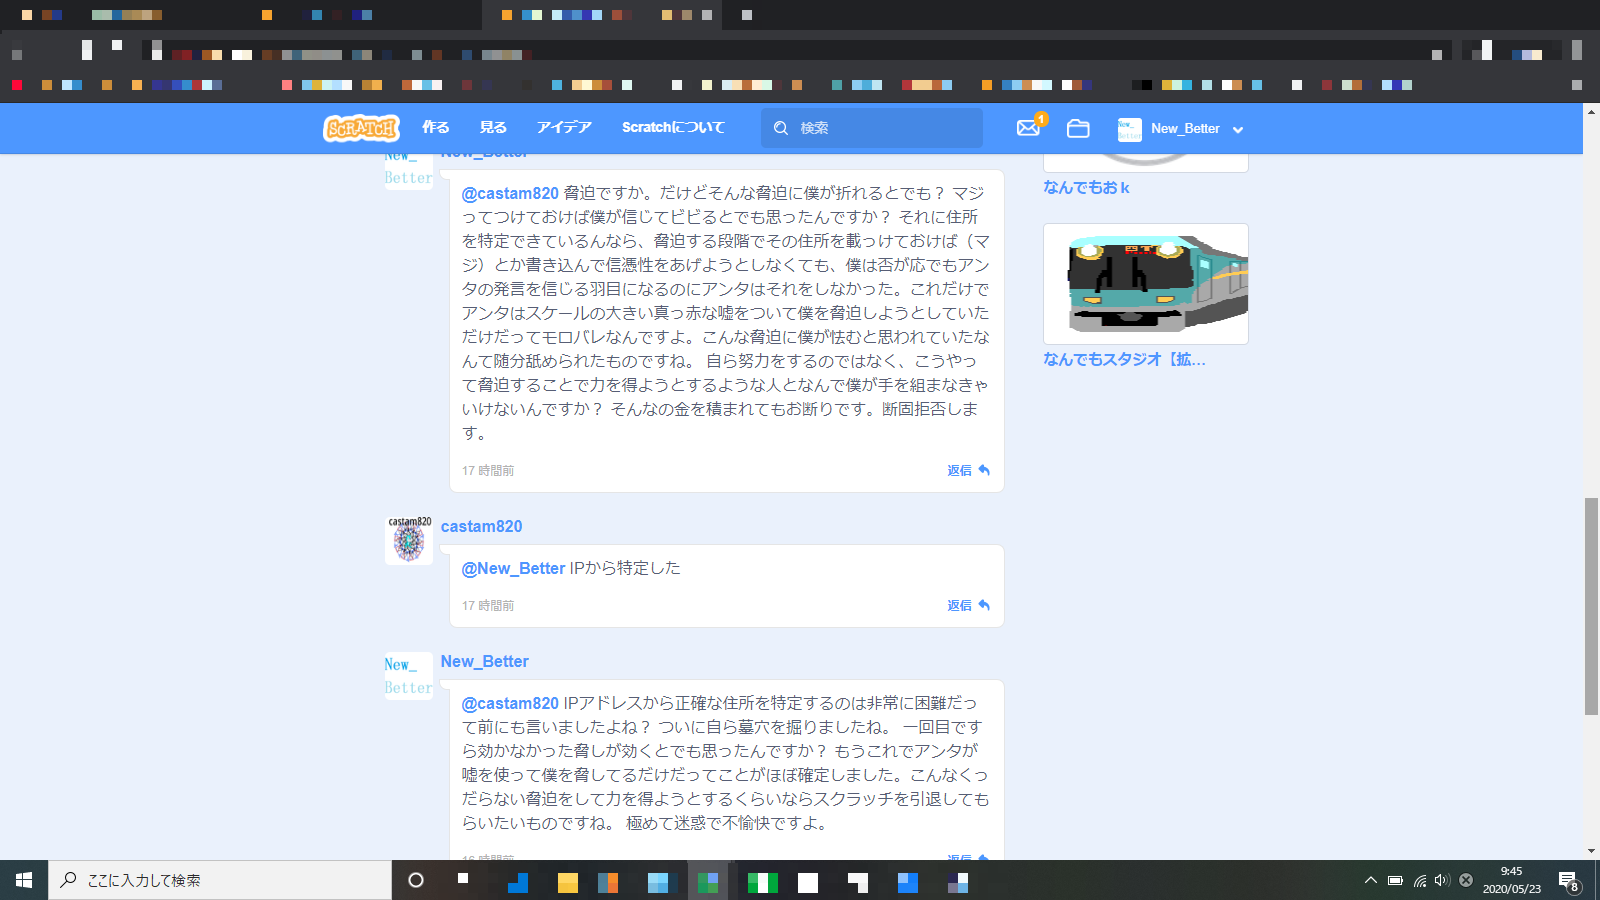
Task: Reply to IPから特定した comment
Action: (x=968, y=605)
